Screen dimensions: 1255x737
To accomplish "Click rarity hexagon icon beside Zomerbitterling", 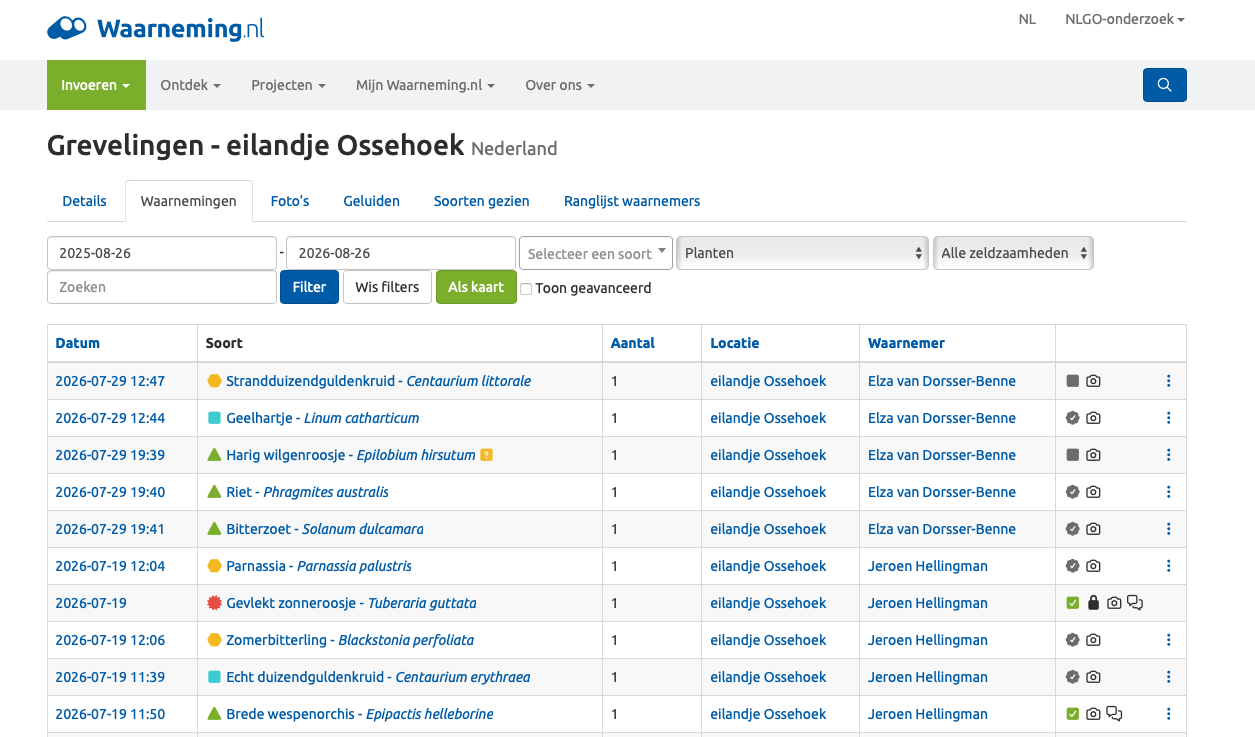I will [x=214, y=640].
